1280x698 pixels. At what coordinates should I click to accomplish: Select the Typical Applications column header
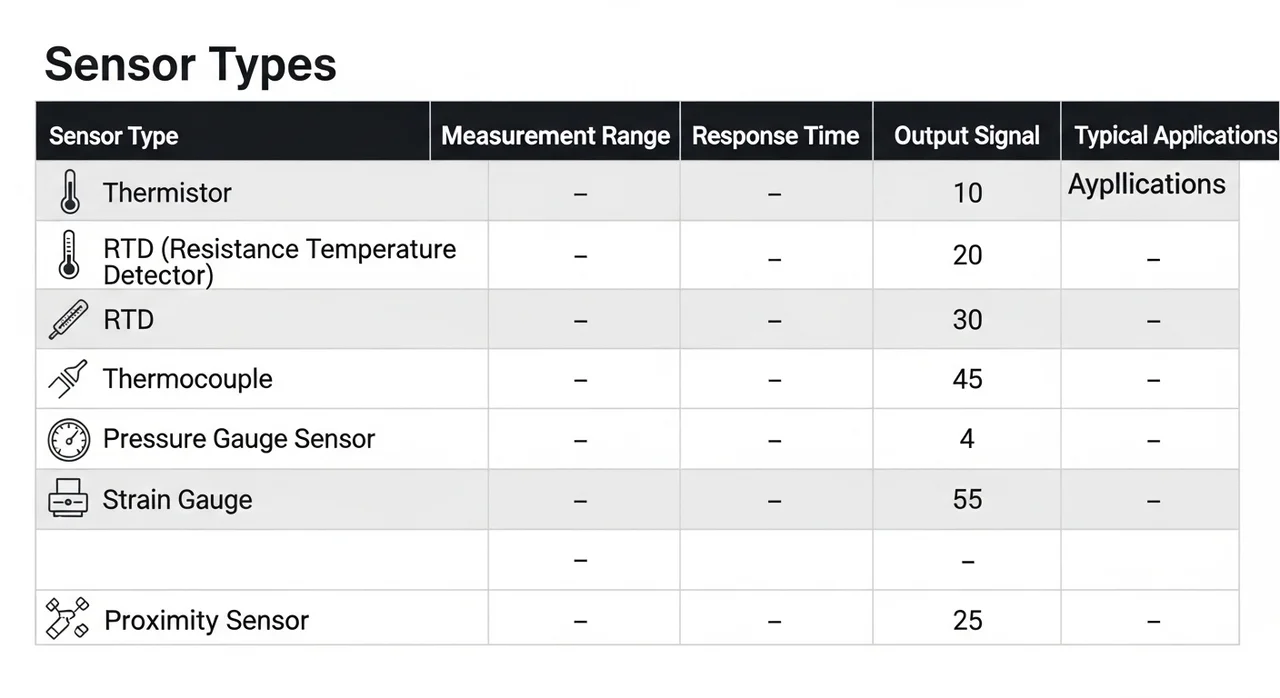(x=1175, y=136)
